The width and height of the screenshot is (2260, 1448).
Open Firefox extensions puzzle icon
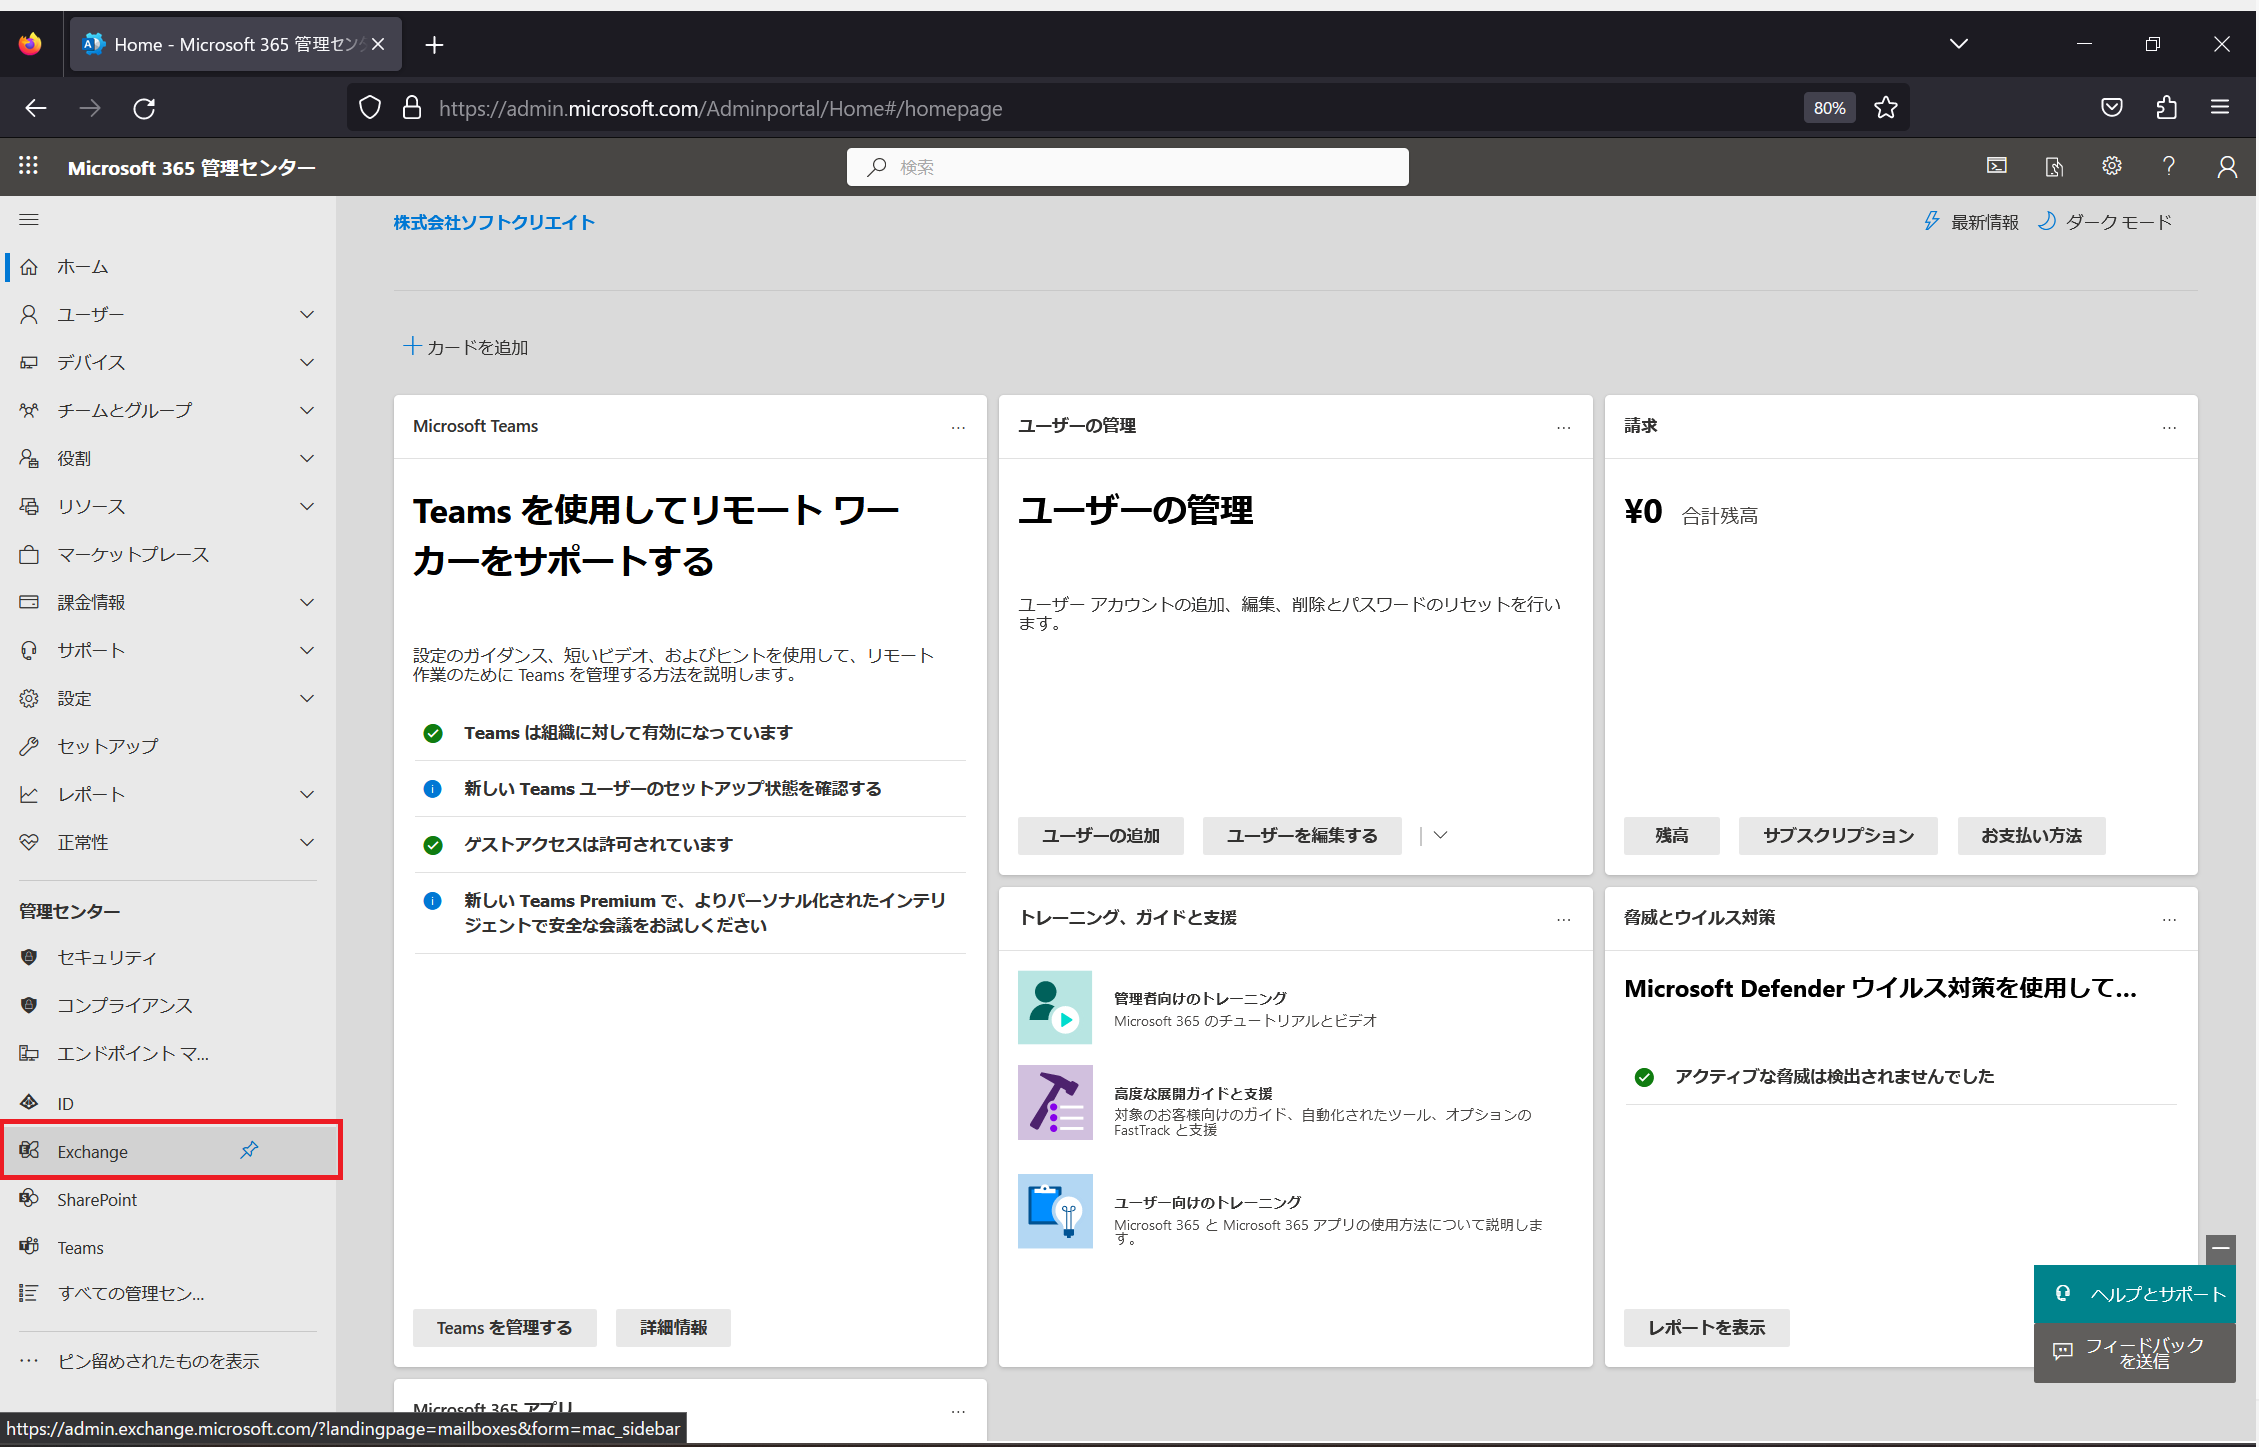click(2166, 108)
